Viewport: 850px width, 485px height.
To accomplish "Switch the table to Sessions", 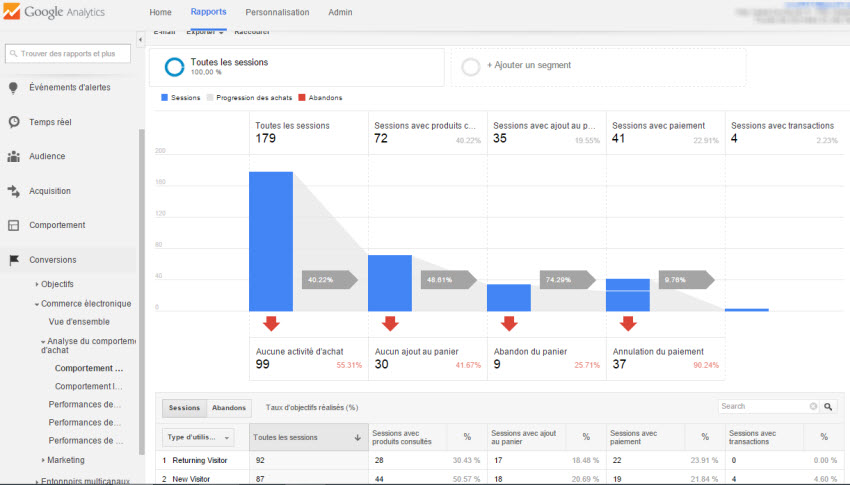I will (x=184, y=408).
